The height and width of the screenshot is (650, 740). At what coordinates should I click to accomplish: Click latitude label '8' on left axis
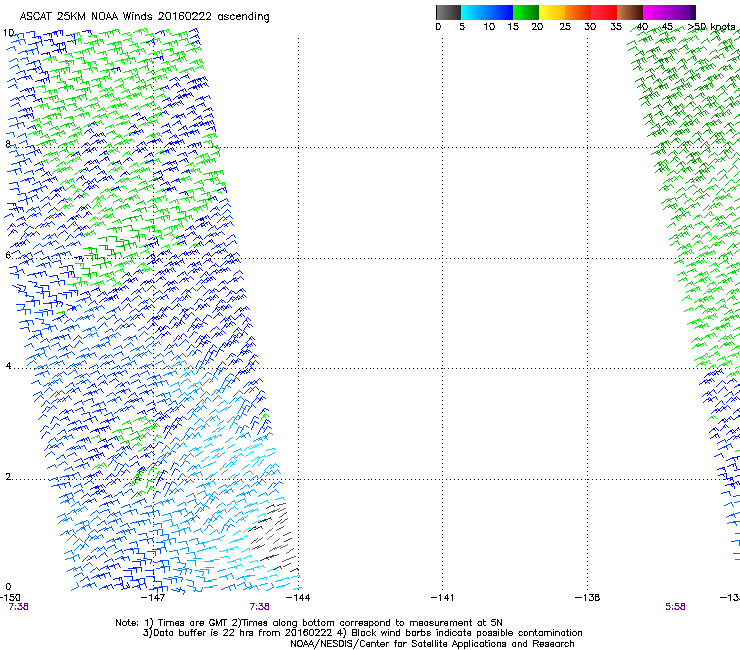click(8, 144)
